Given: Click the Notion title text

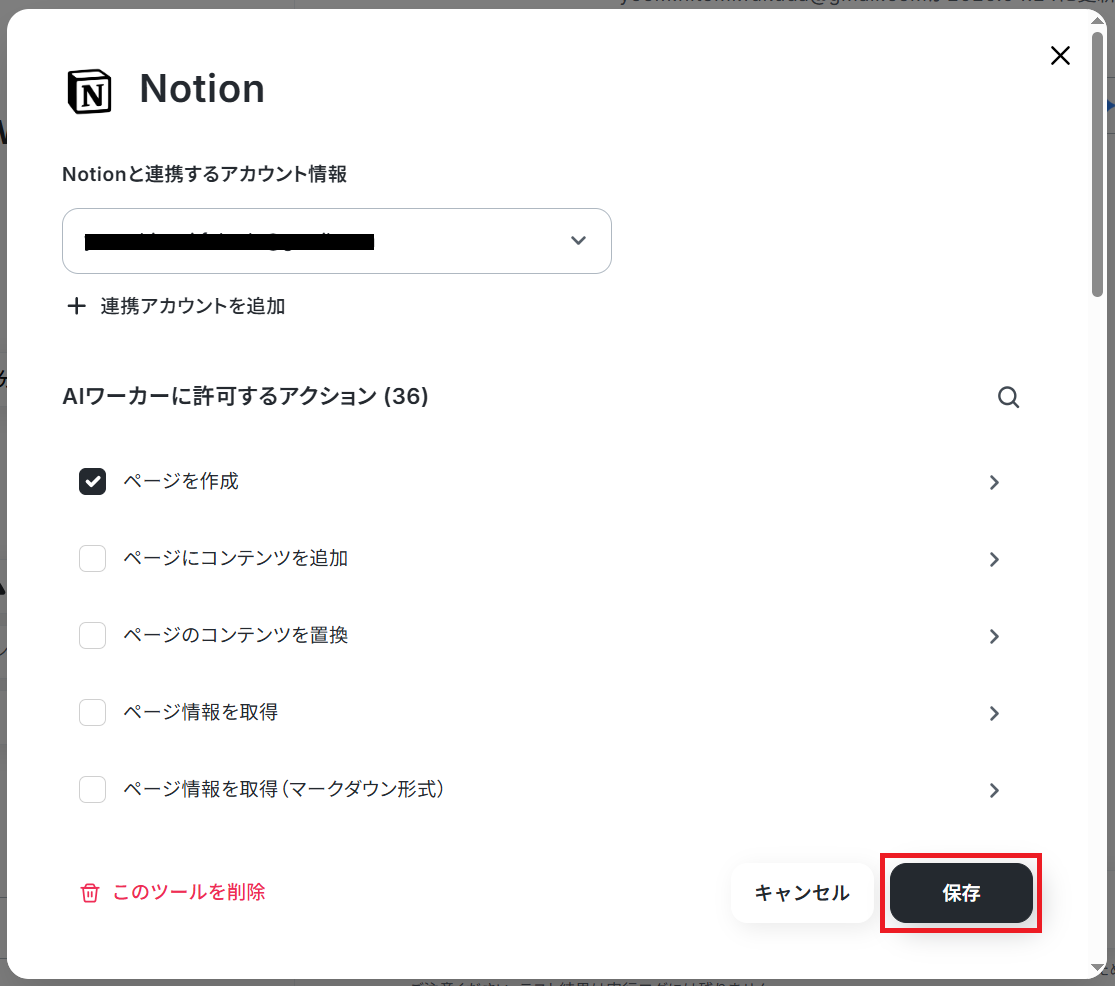Looking at the screenshot, I should [x=202, y=89].
